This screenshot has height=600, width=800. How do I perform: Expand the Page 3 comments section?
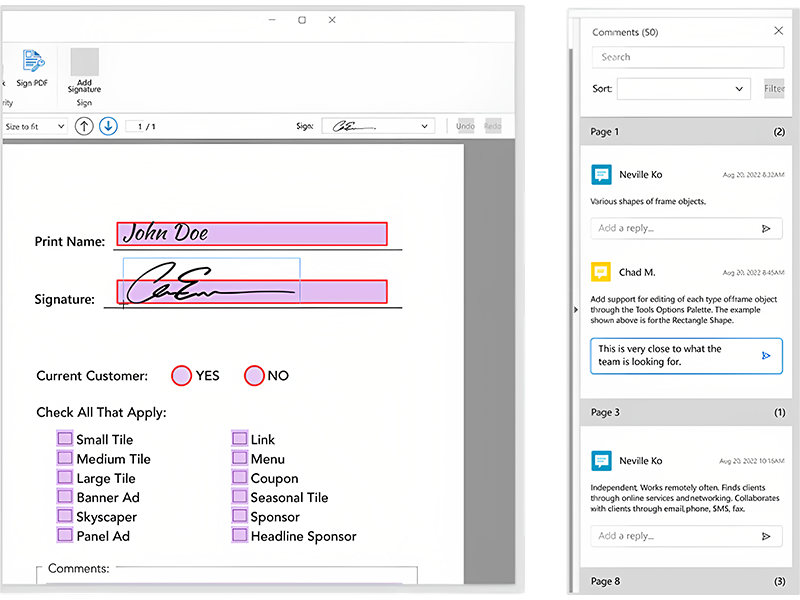pyautogui.click(x=686, y=412)
